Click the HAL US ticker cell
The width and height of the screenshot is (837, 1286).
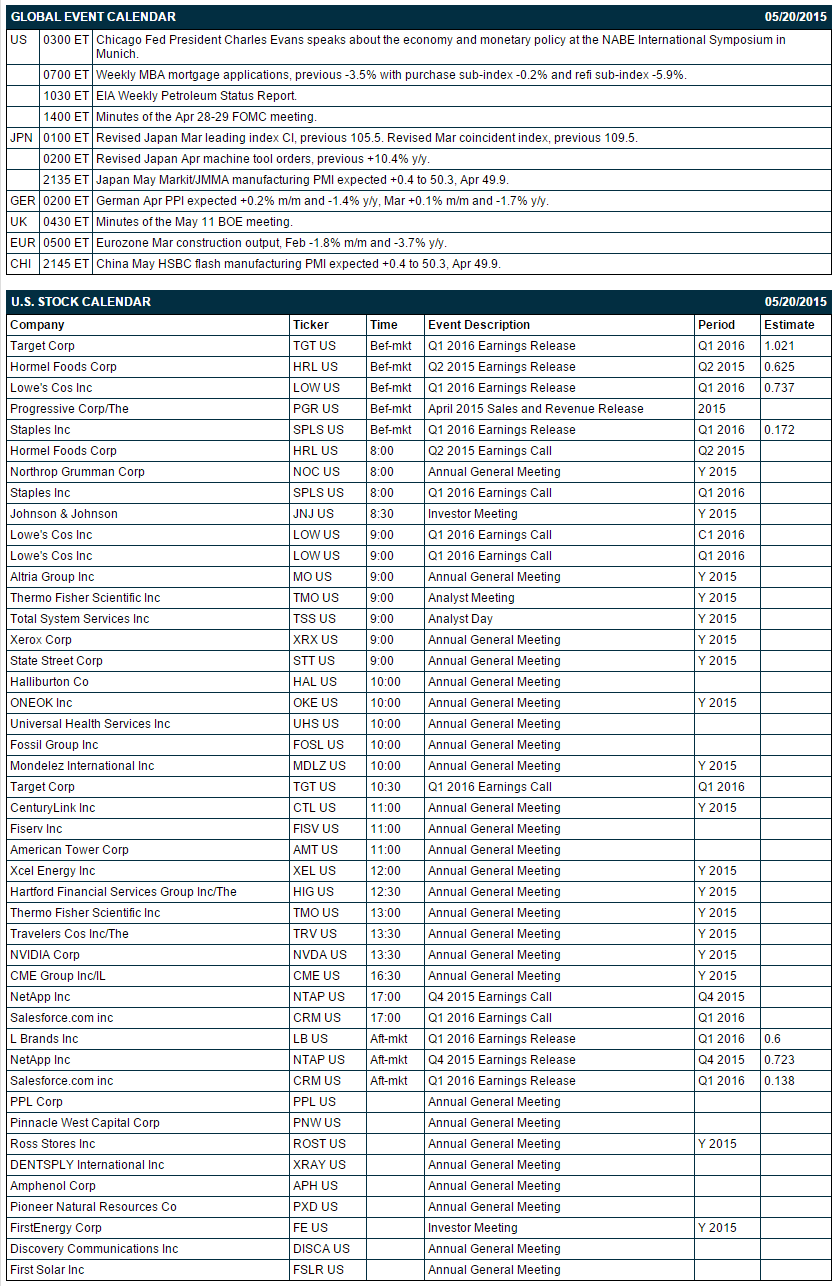point(328,682)
